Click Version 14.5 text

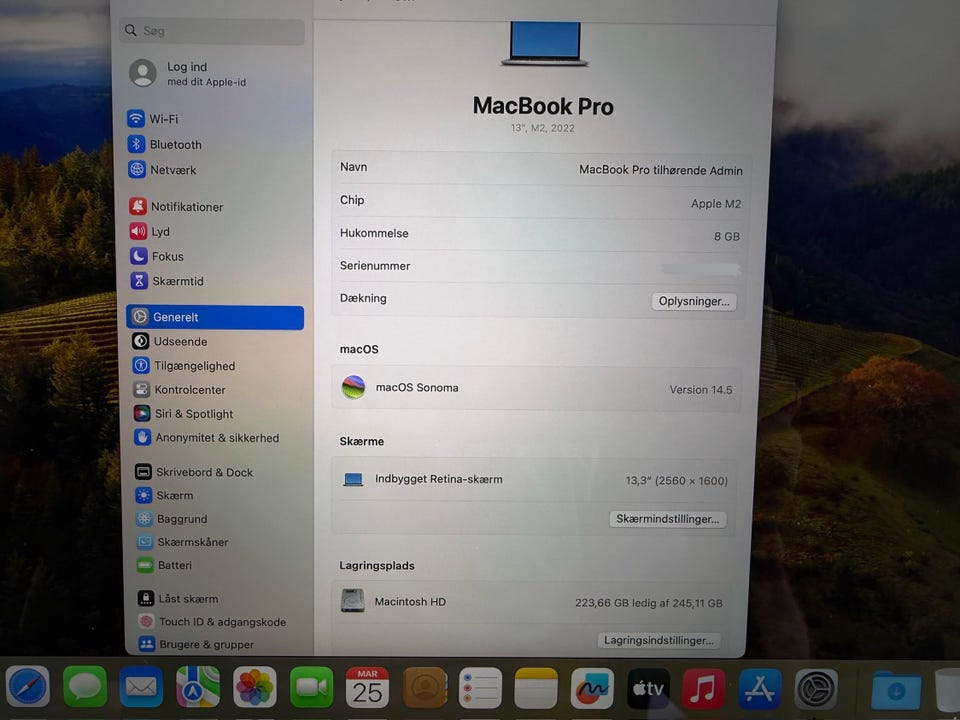700,390
